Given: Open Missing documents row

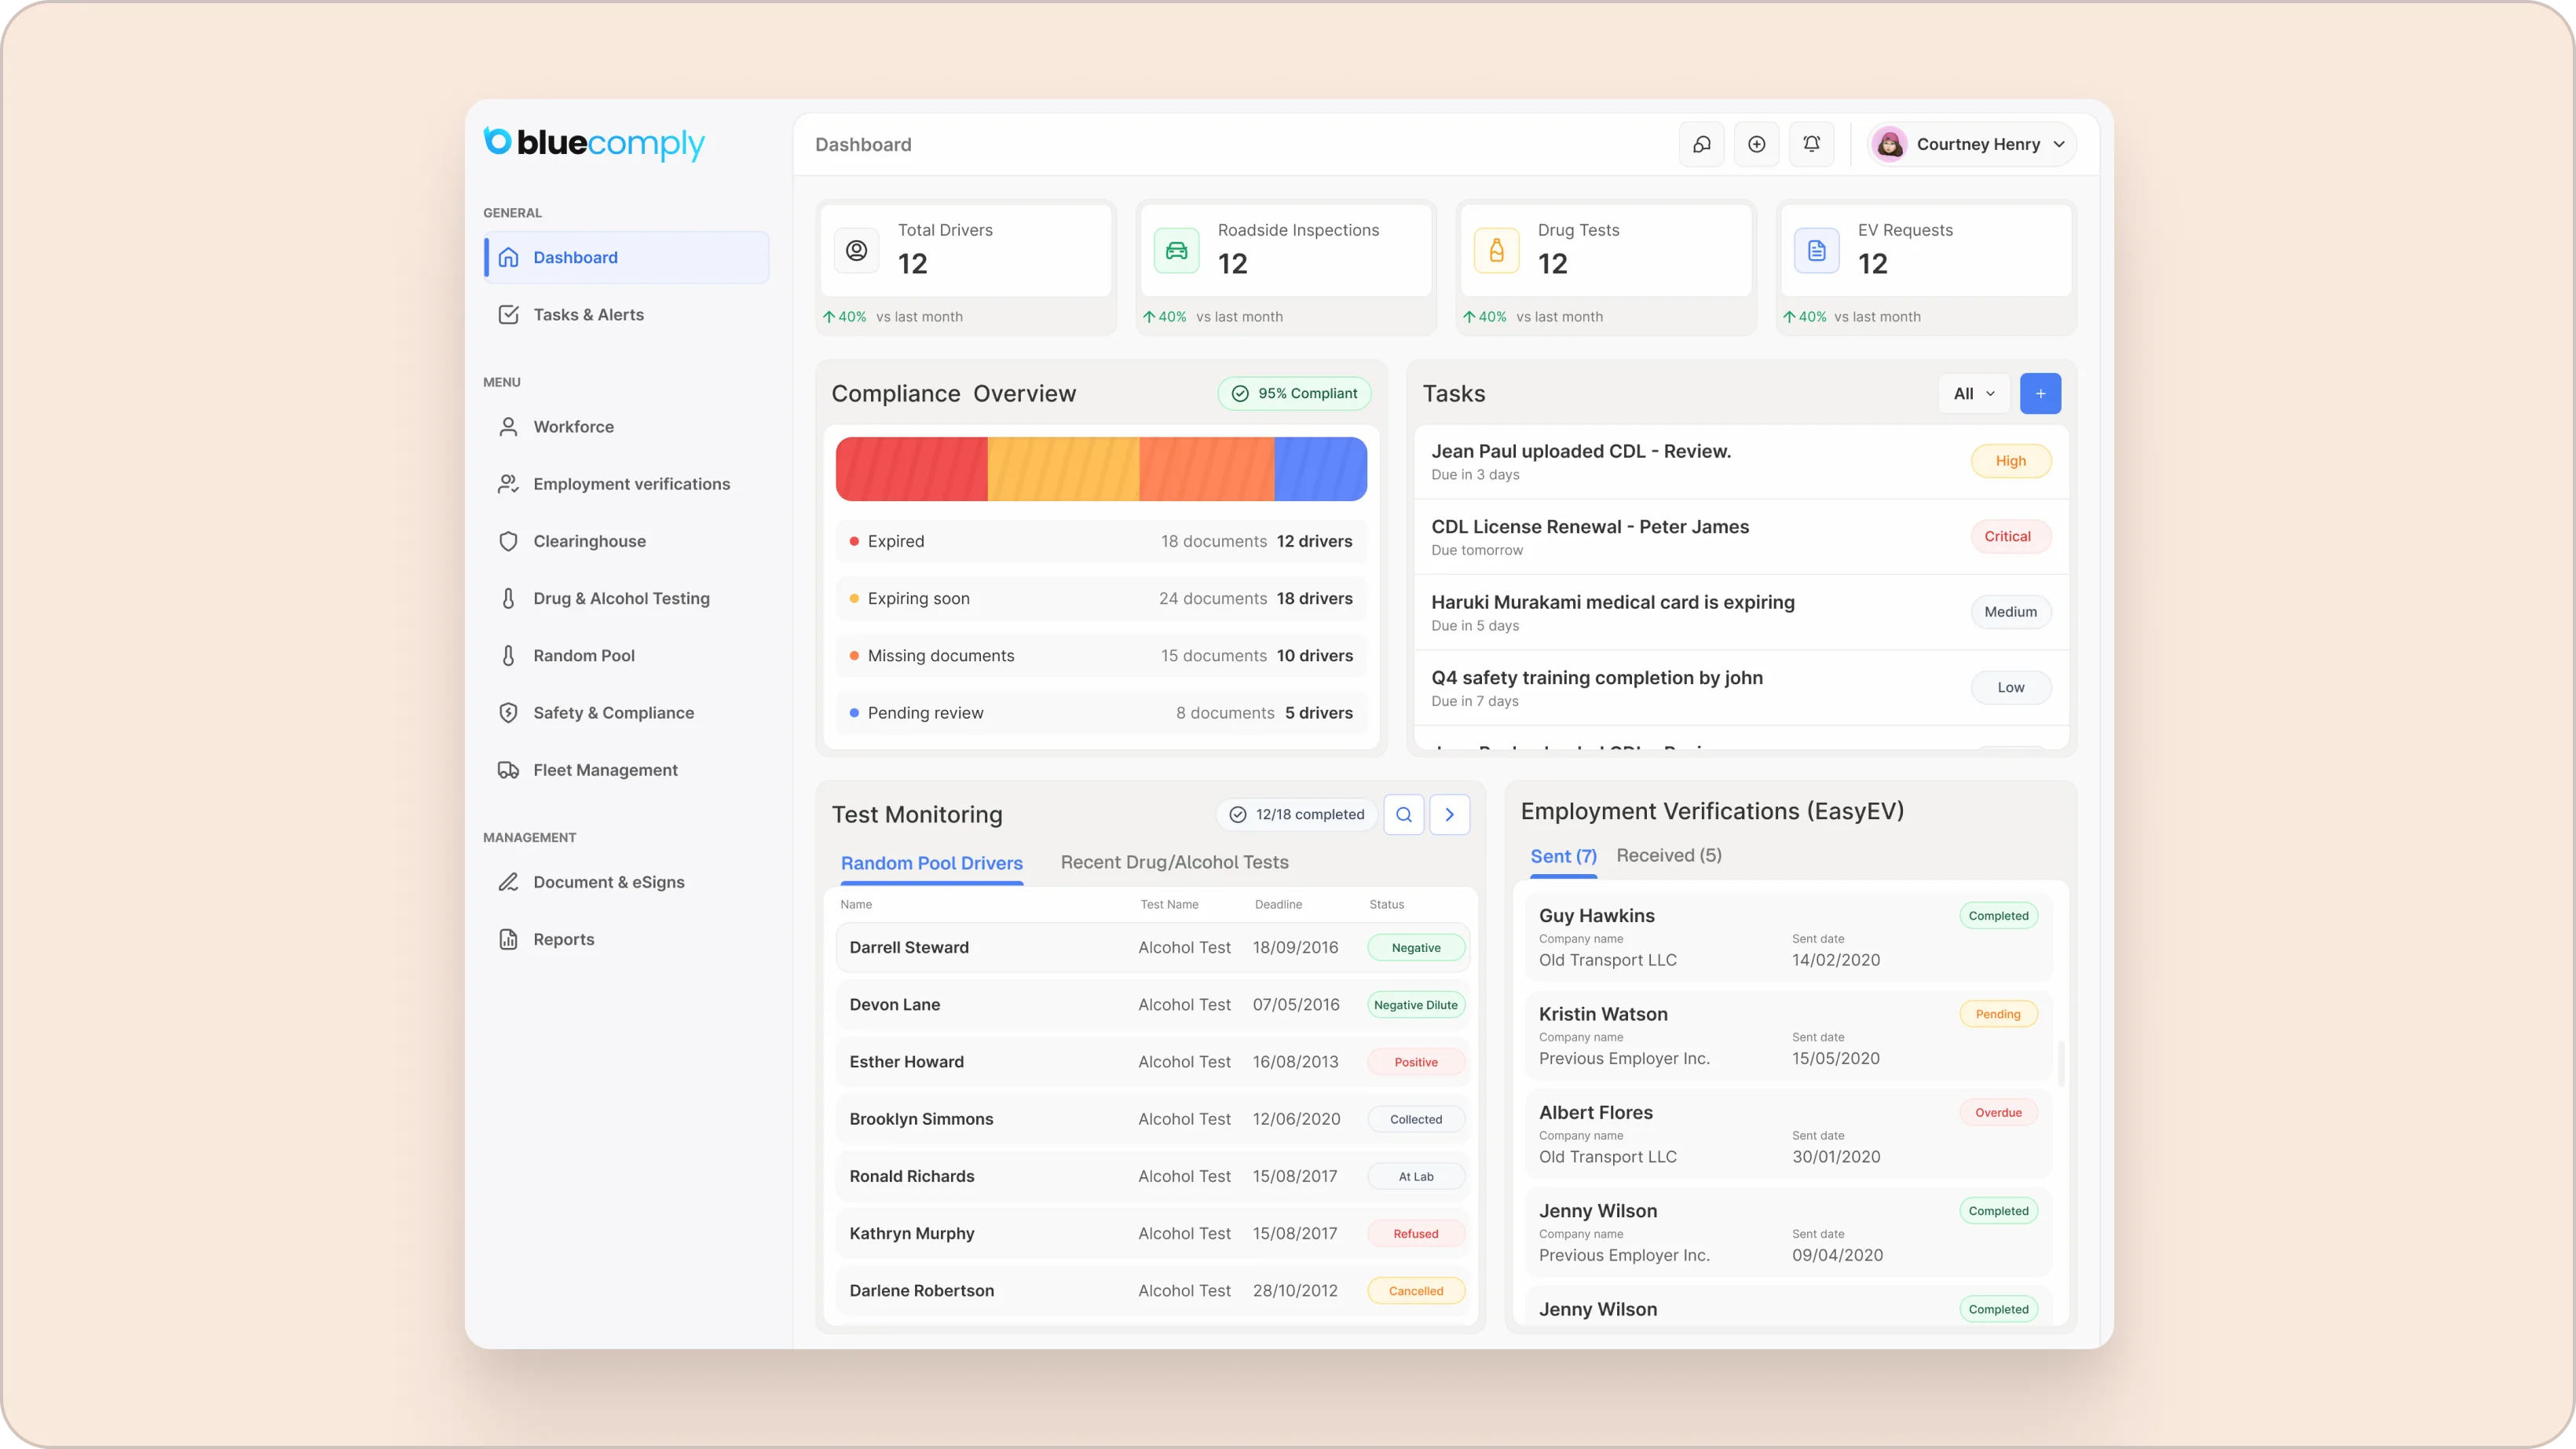Looking at the screenshot, I should click(1101, 655).
